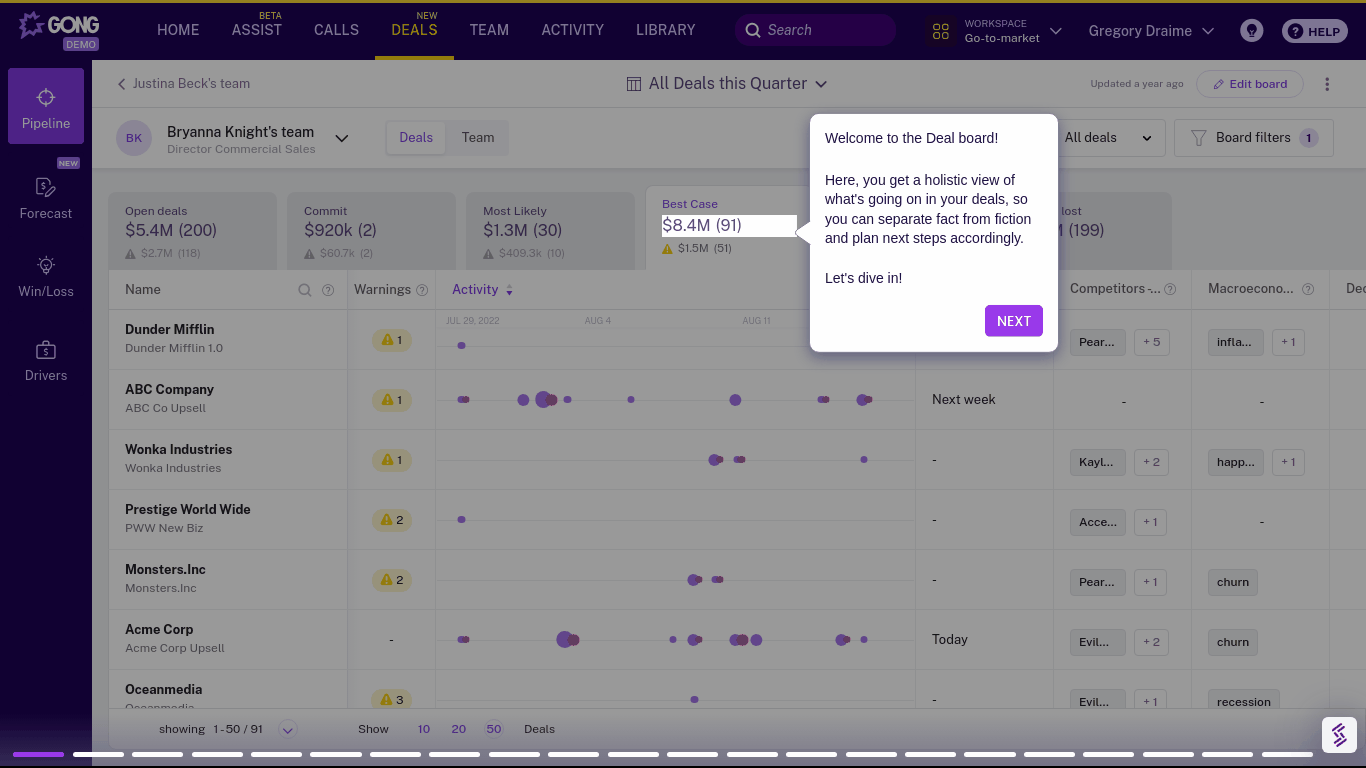Open the HELP button
The width and height of the screenshot is (1366, 768).
[1315, 31]
